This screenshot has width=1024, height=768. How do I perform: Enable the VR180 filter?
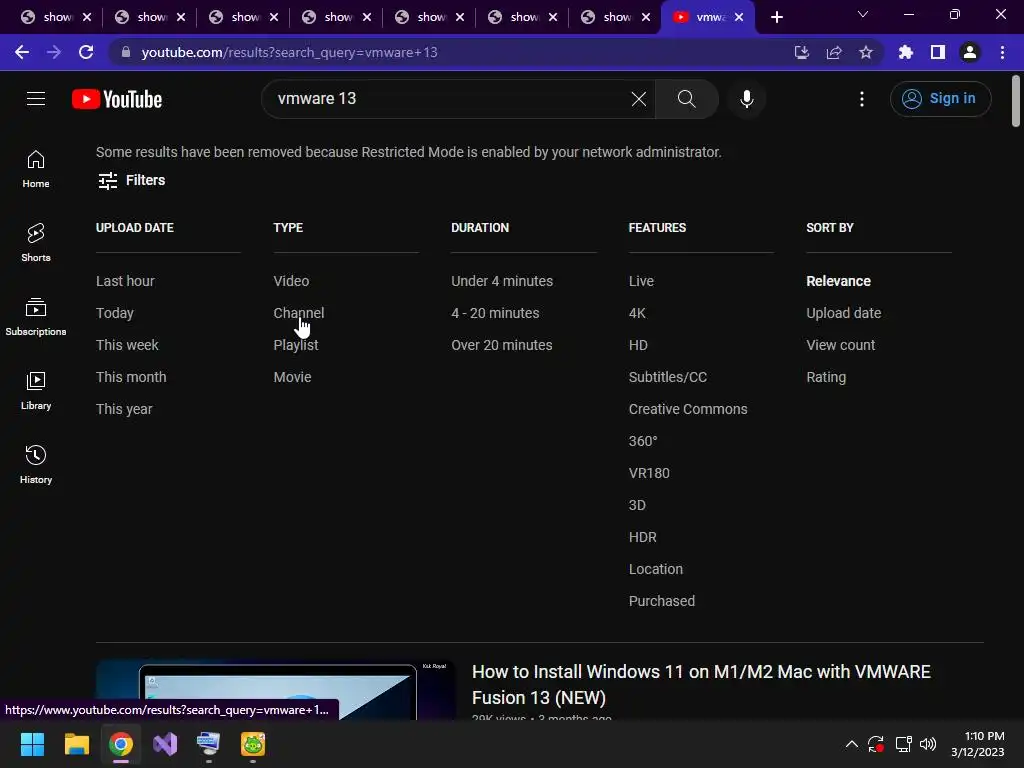coord(649,473)
